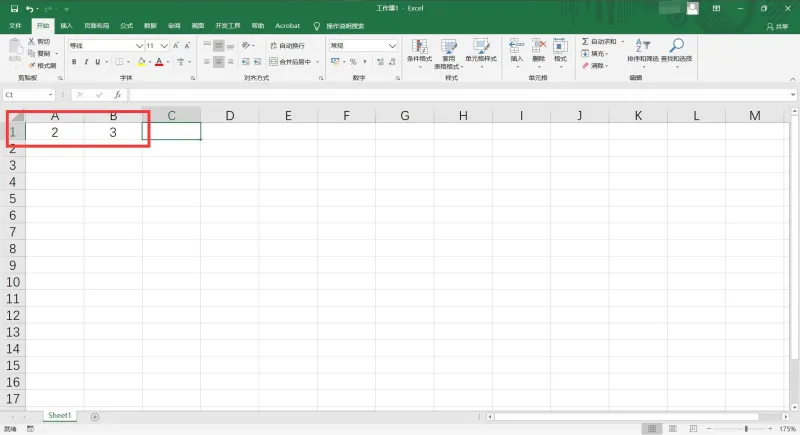Decrease indent of cell content
Image resolution: width=800 pixels, height=435 pixels.
click(x=245, y=62)
